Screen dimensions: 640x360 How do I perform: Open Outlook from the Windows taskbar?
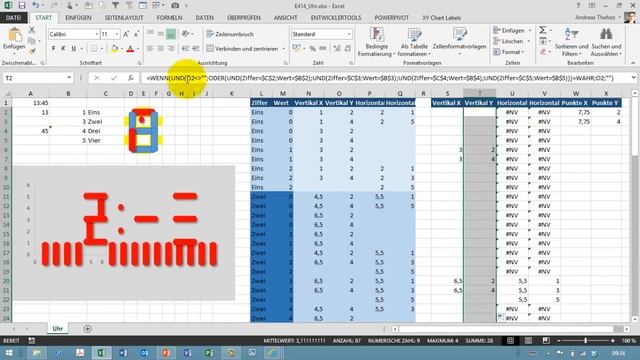[144, 353]
